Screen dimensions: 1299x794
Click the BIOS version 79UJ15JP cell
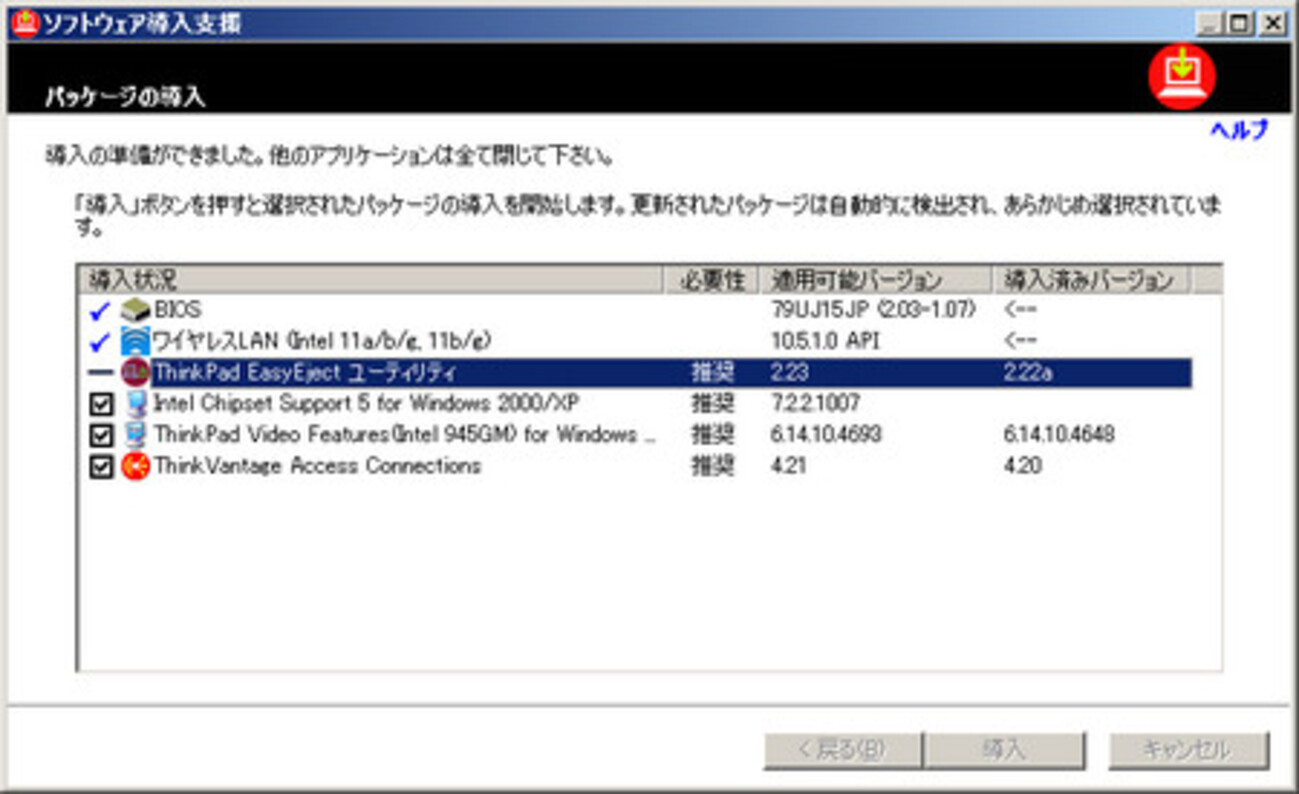point(873,310)
